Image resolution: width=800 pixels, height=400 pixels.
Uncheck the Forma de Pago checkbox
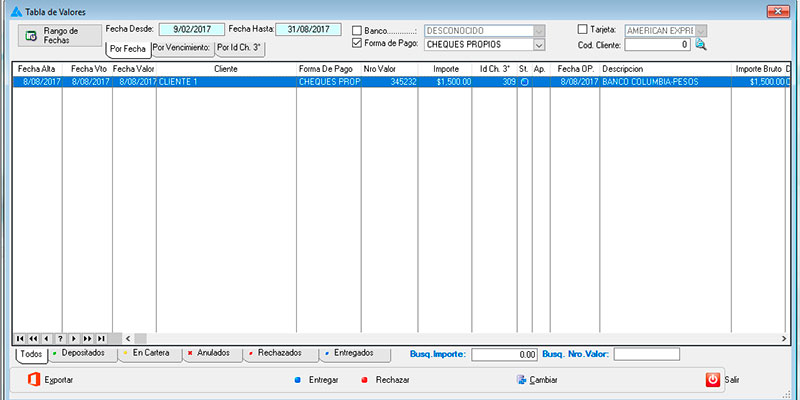pyautogui.click(x=358, y=44)
